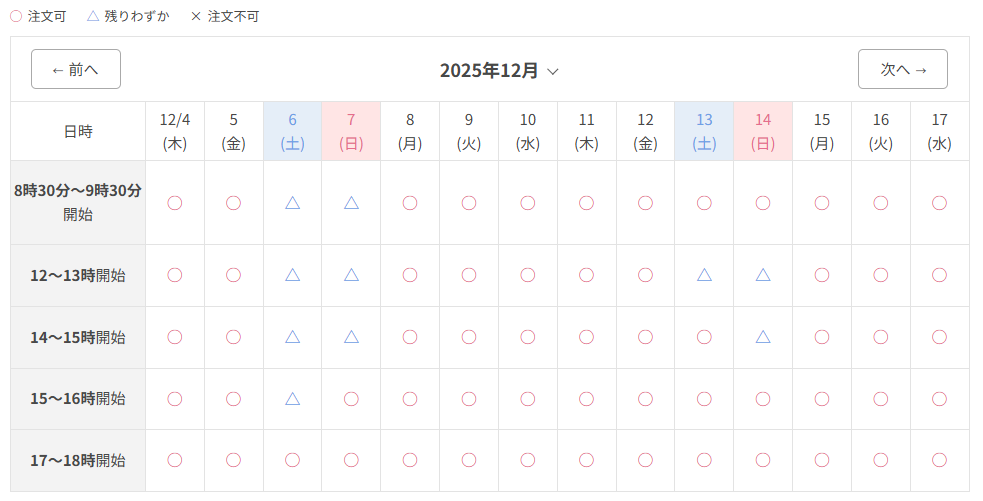Select circle on 15 (月) at 14〜15時
The image size is (983, 501).
[822, 337]
